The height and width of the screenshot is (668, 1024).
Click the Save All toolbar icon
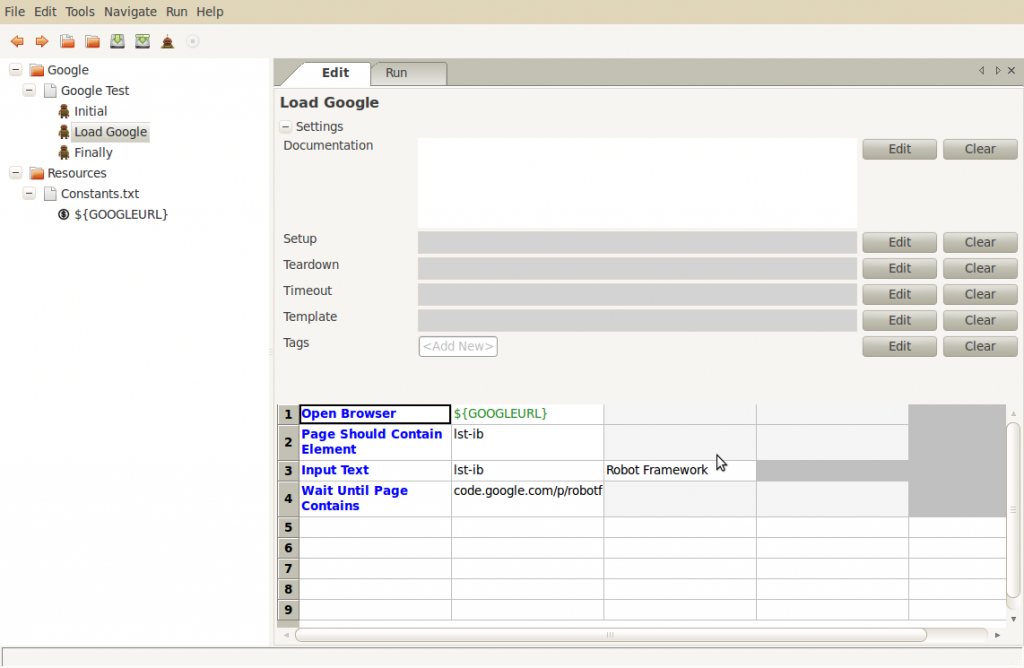(142, 41)
